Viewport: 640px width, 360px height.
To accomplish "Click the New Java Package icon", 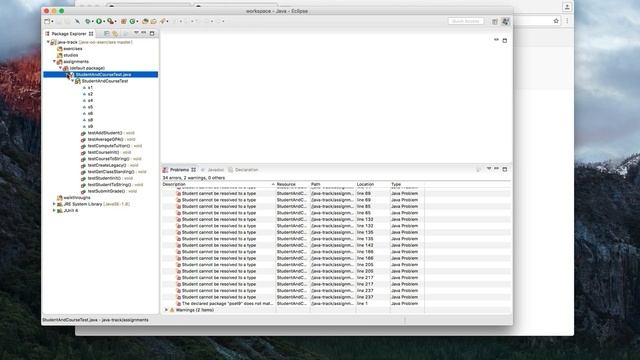I will coord(123,21).
